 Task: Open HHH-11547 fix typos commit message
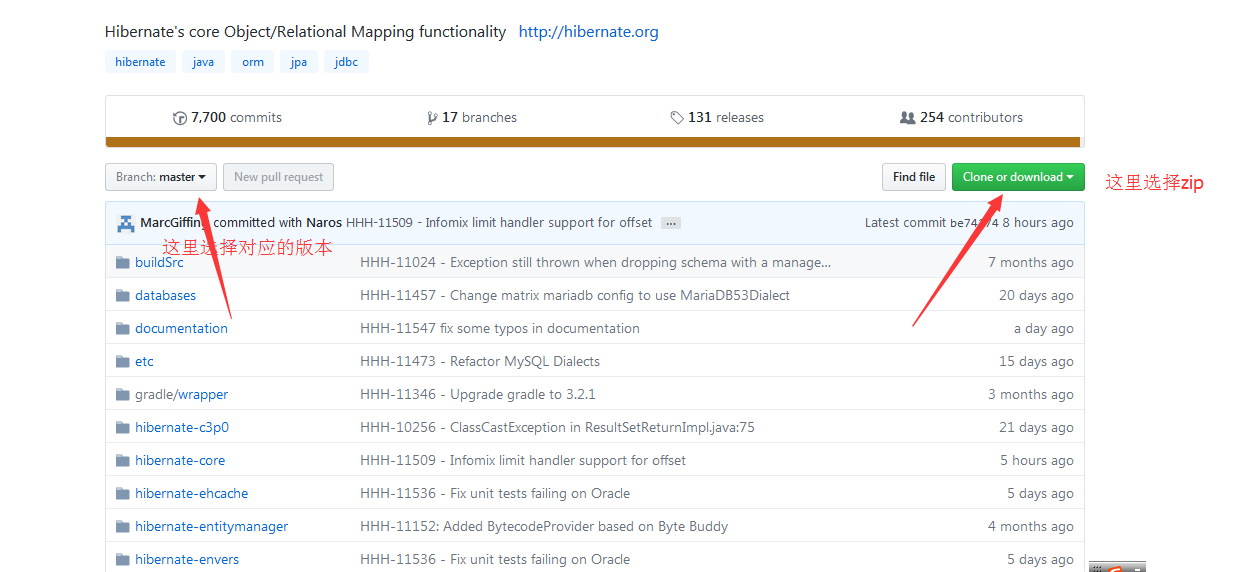pos(500,329)
